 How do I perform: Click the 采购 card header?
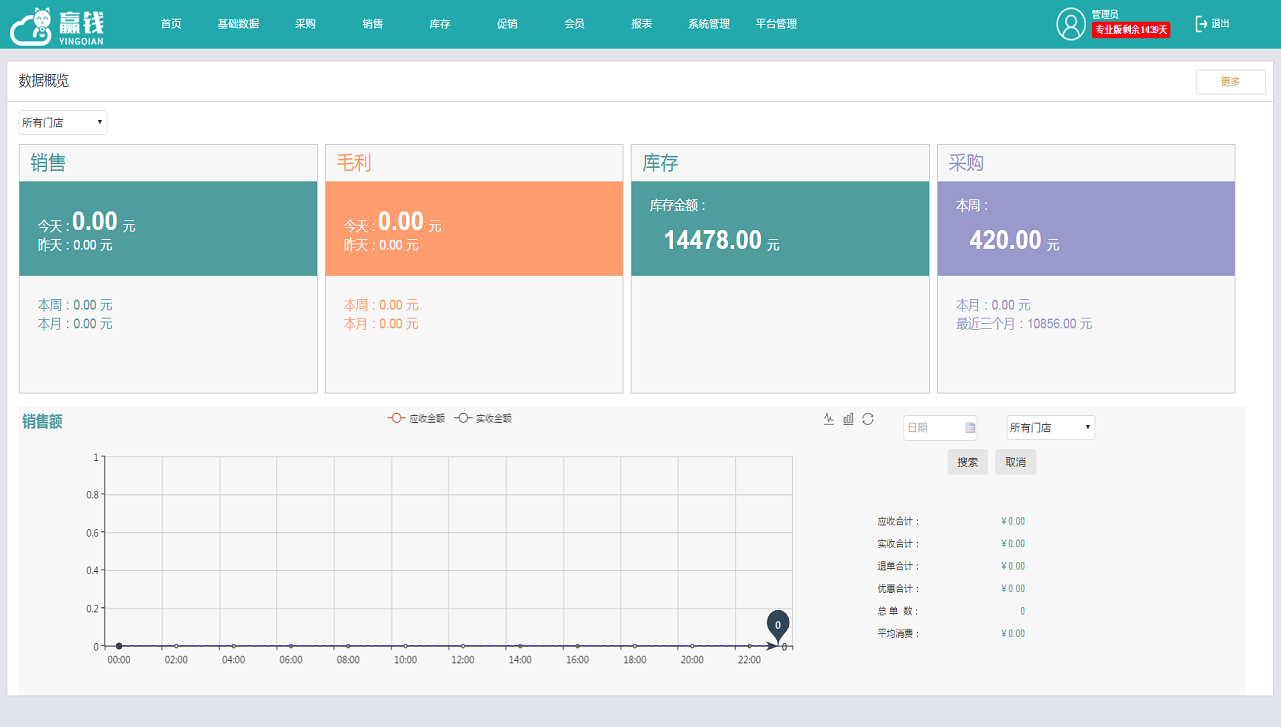tap(1086, 163)
